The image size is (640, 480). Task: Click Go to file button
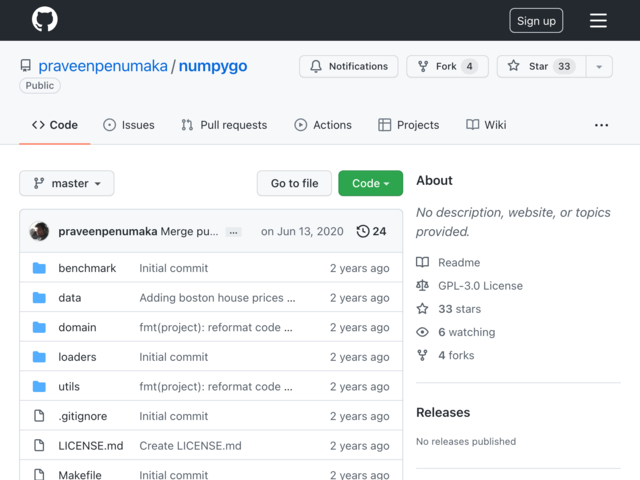(x=294, y=183)
